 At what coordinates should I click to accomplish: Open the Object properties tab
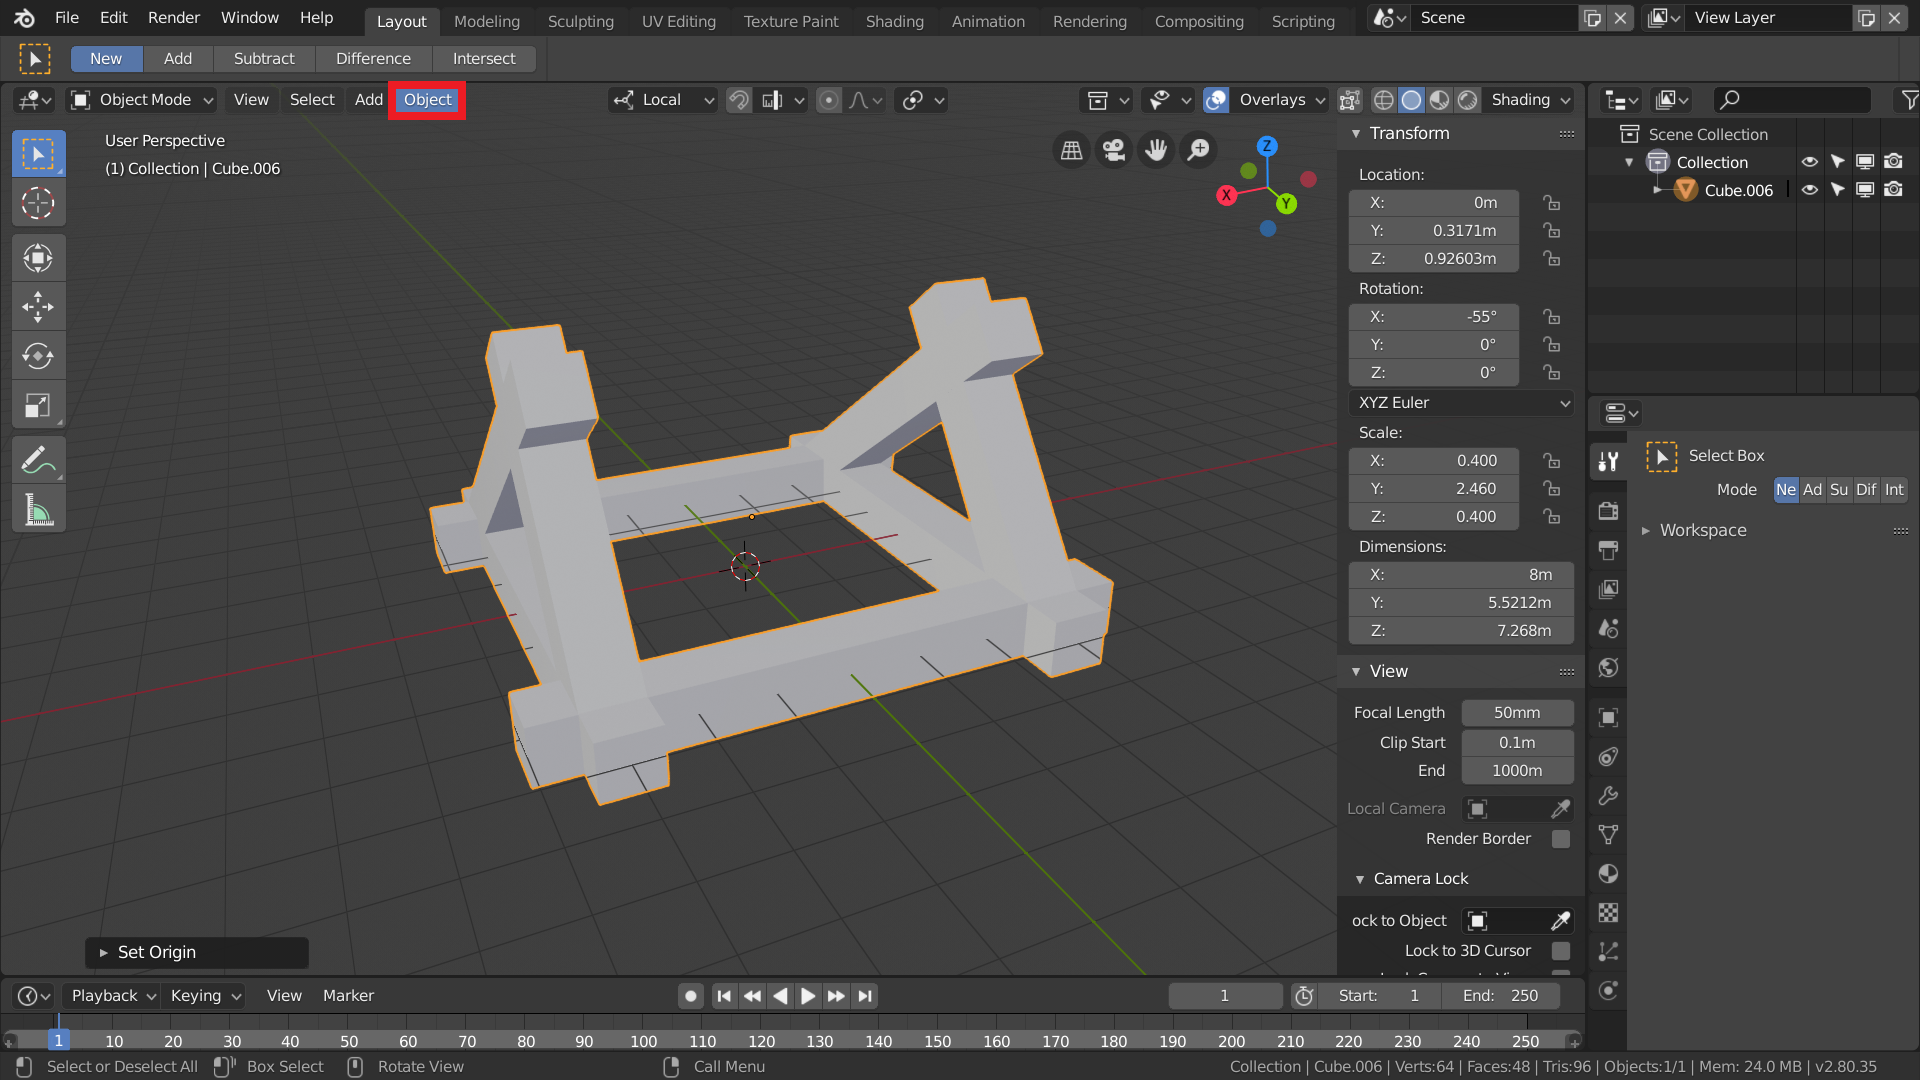tap(1608, 718)
